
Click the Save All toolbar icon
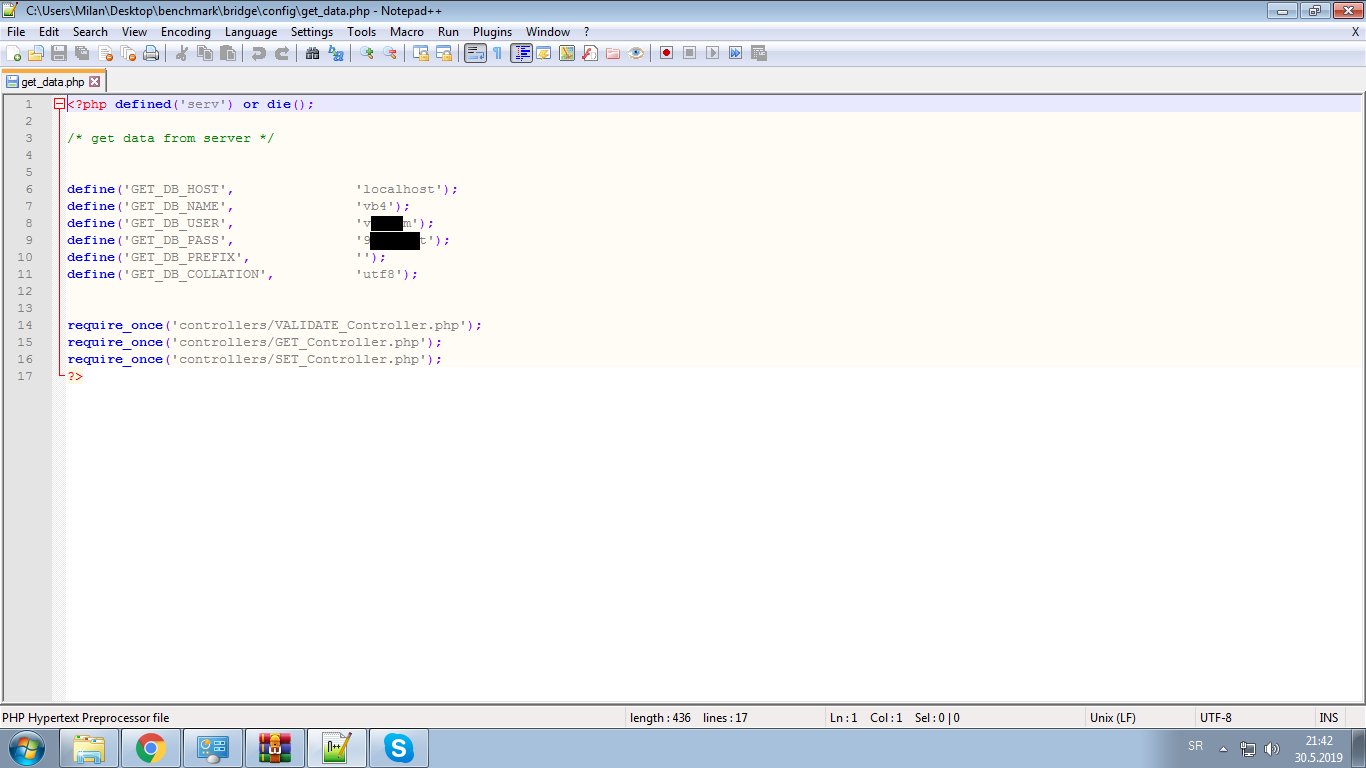82,53
